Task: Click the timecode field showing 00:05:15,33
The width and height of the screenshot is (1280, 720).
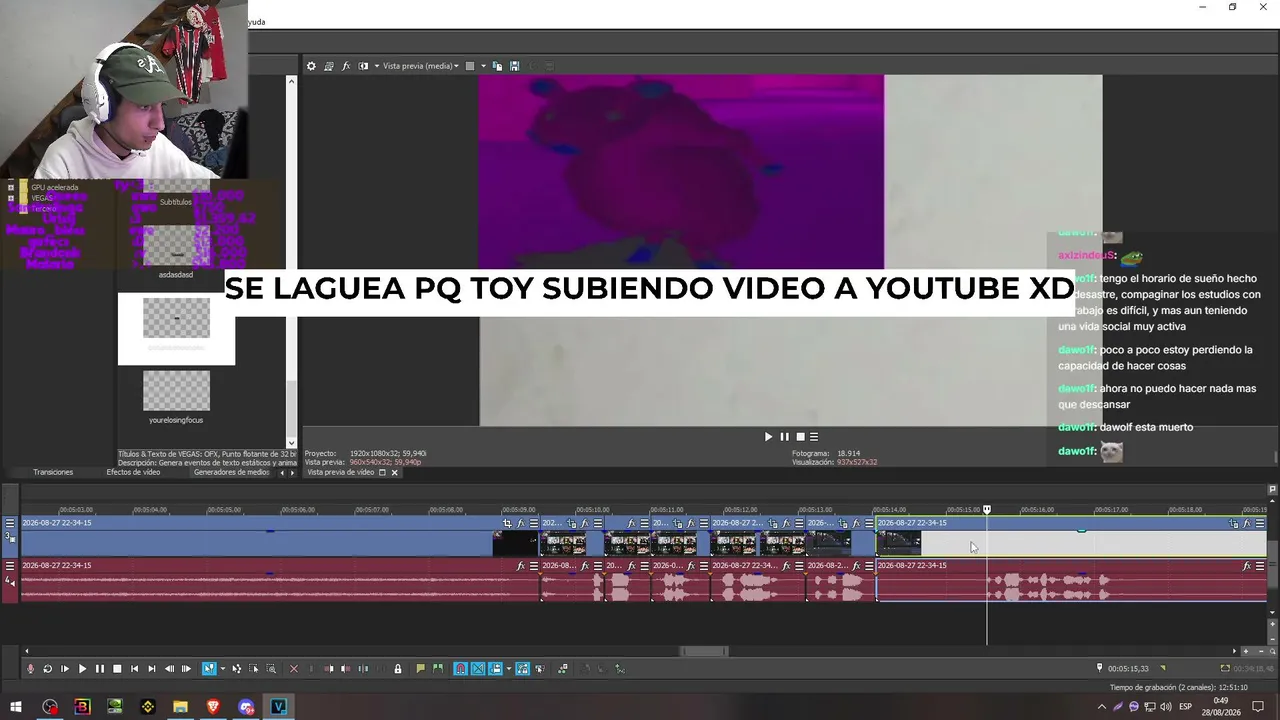Action: (x=1128, y=668)
